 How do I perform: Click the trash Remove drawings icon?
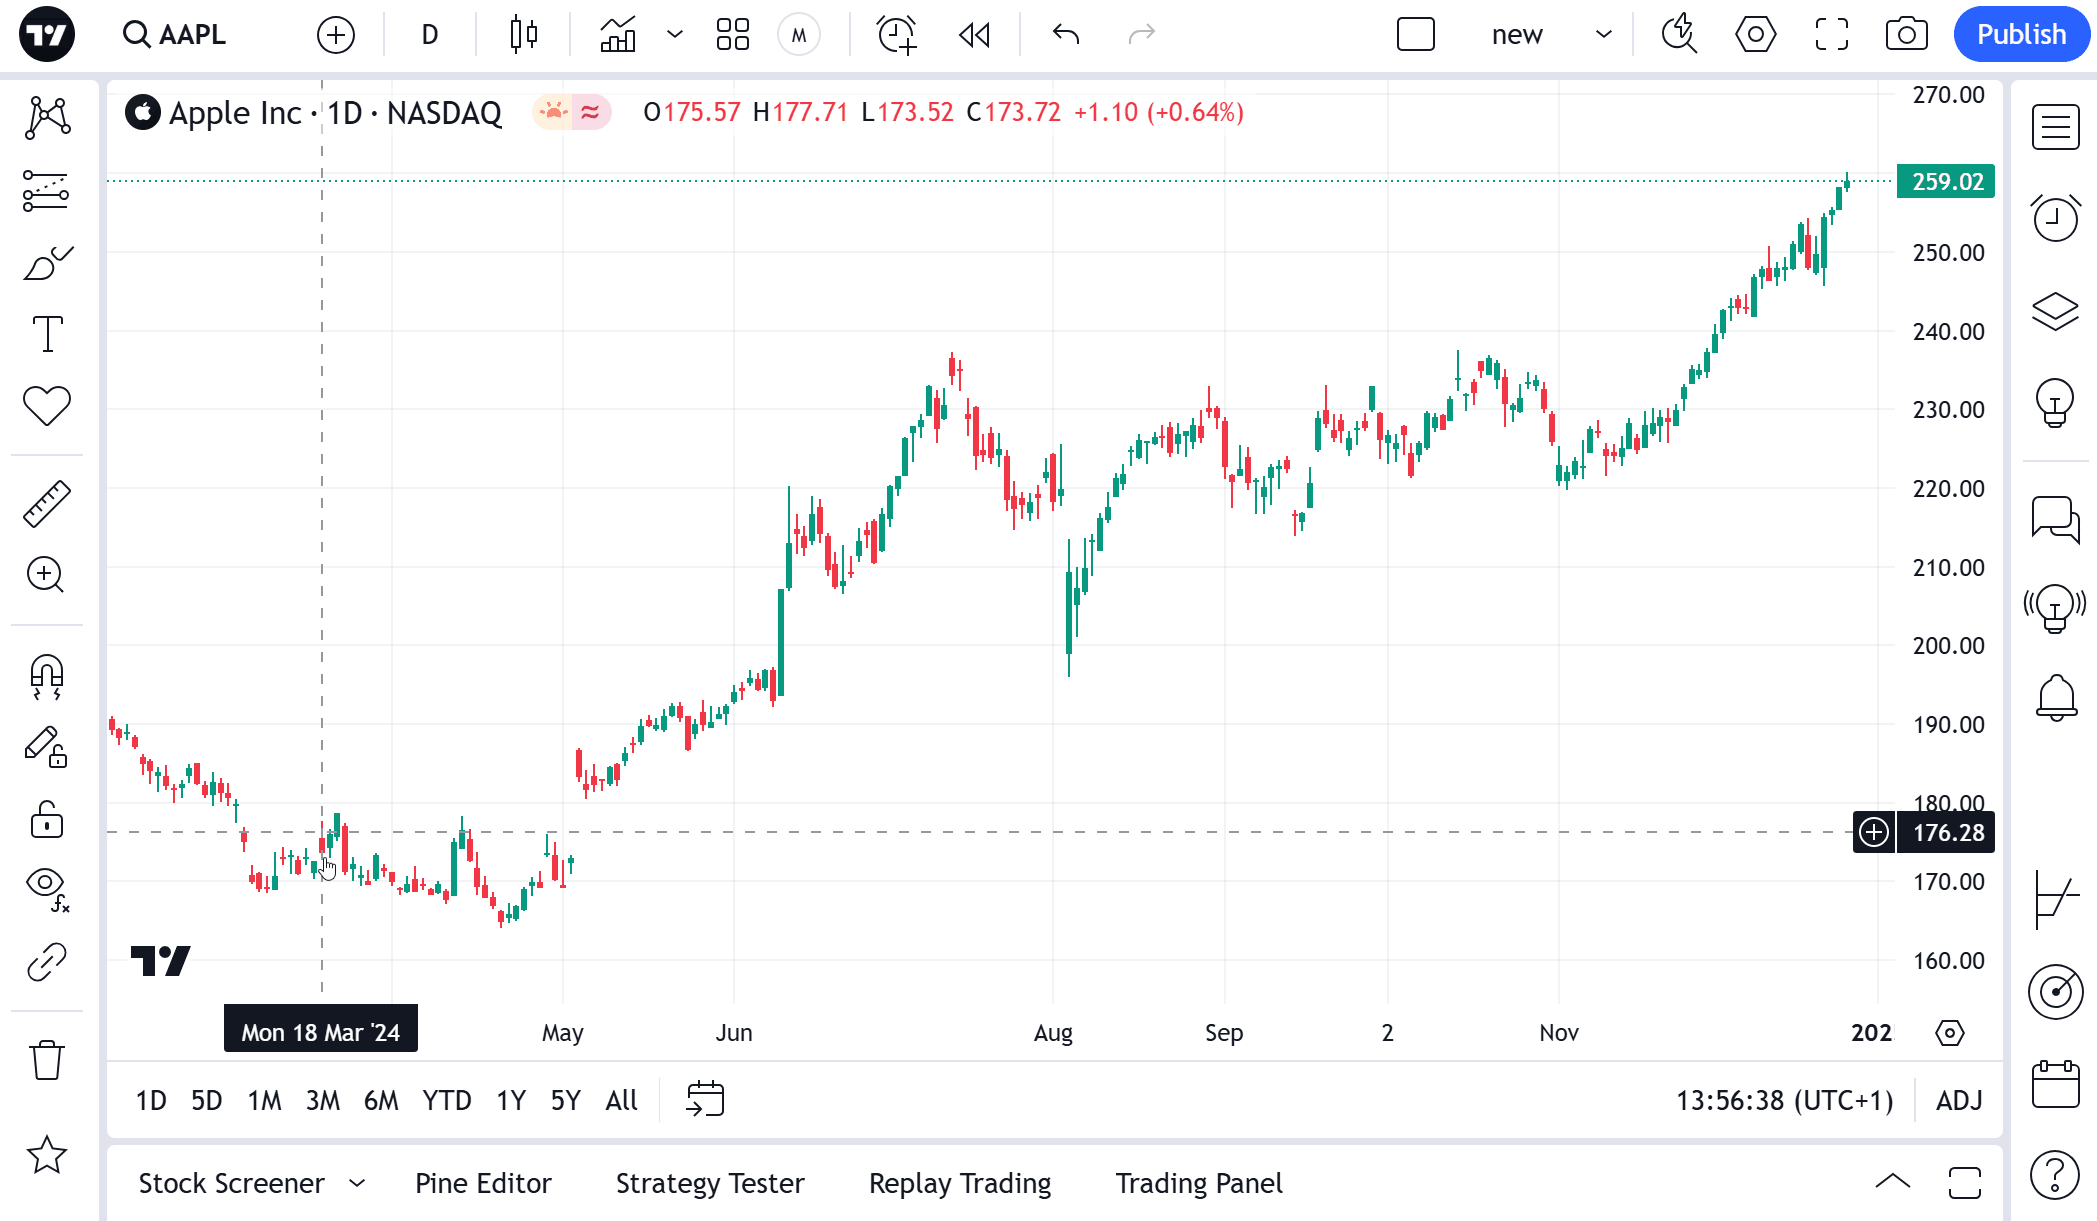(46, 1060)
